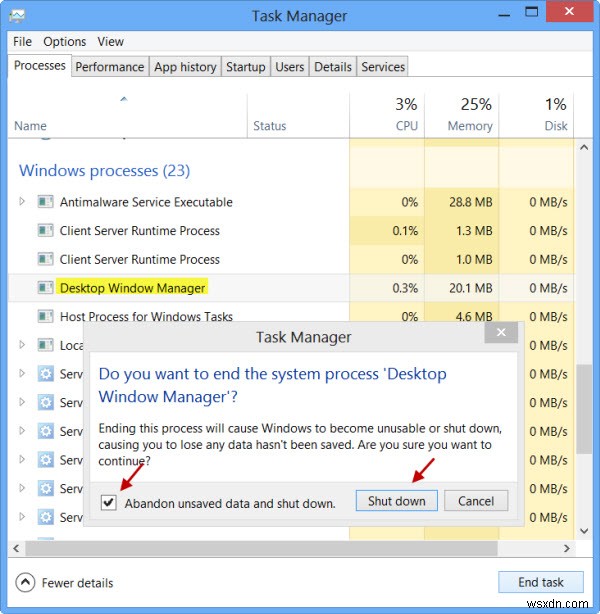The image size is (600, 614).
Task: Expand the Antimalware Service Executable row
Action: (x=22, y=202)
